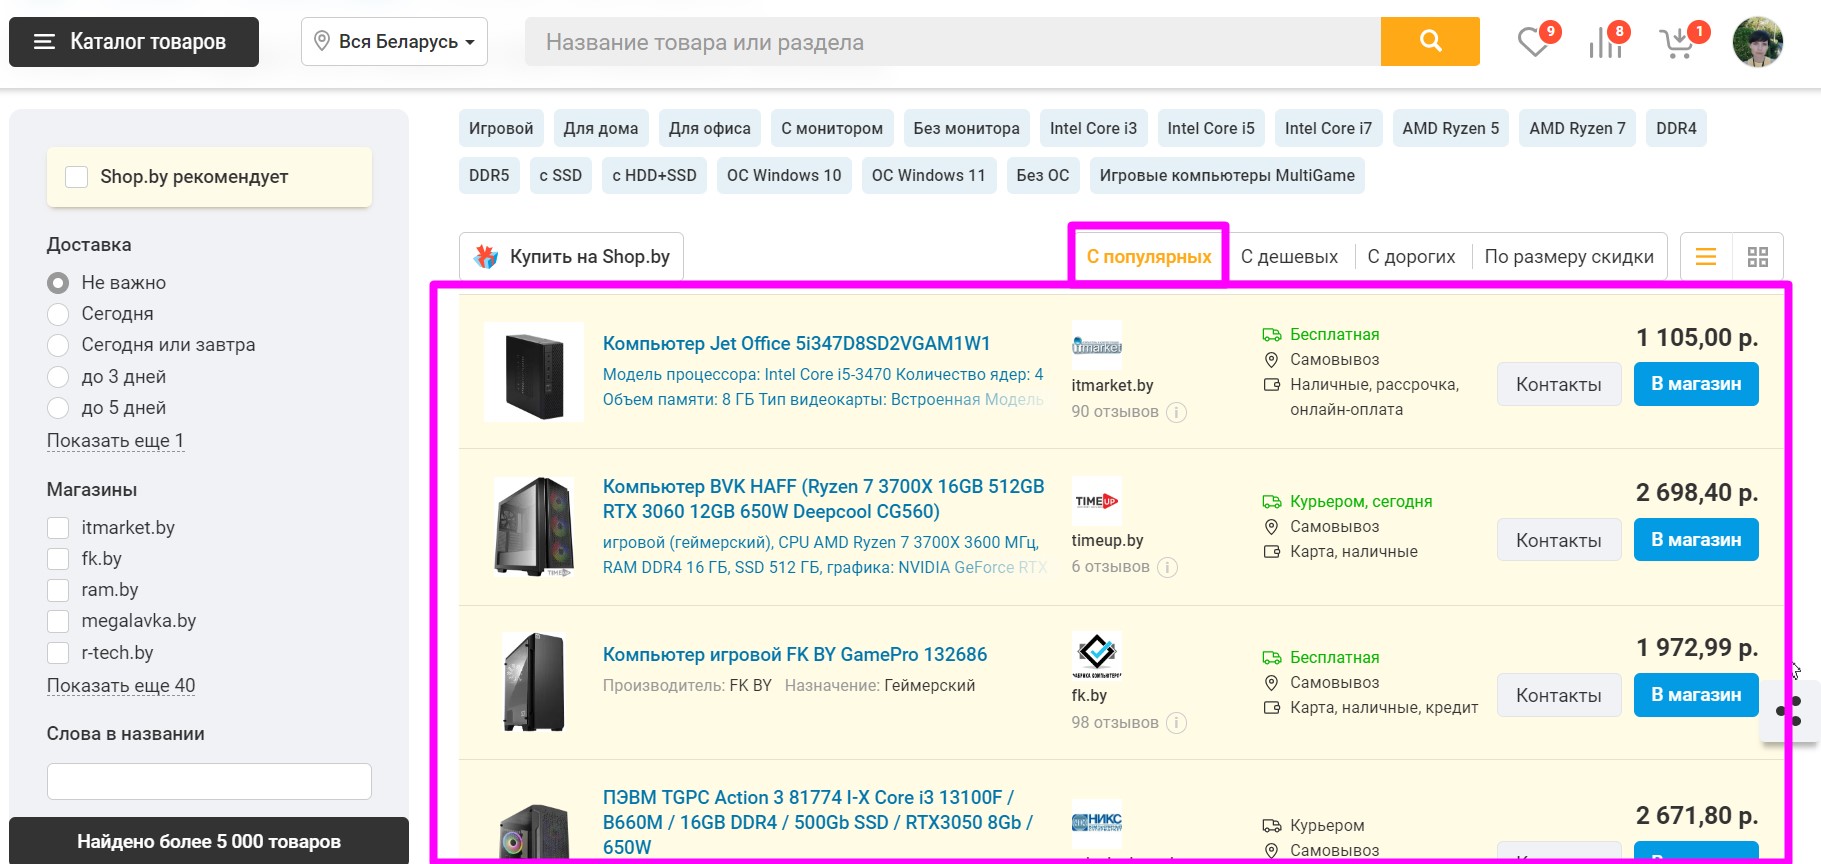Switch to grid view layout

[x=1758, y=257]
